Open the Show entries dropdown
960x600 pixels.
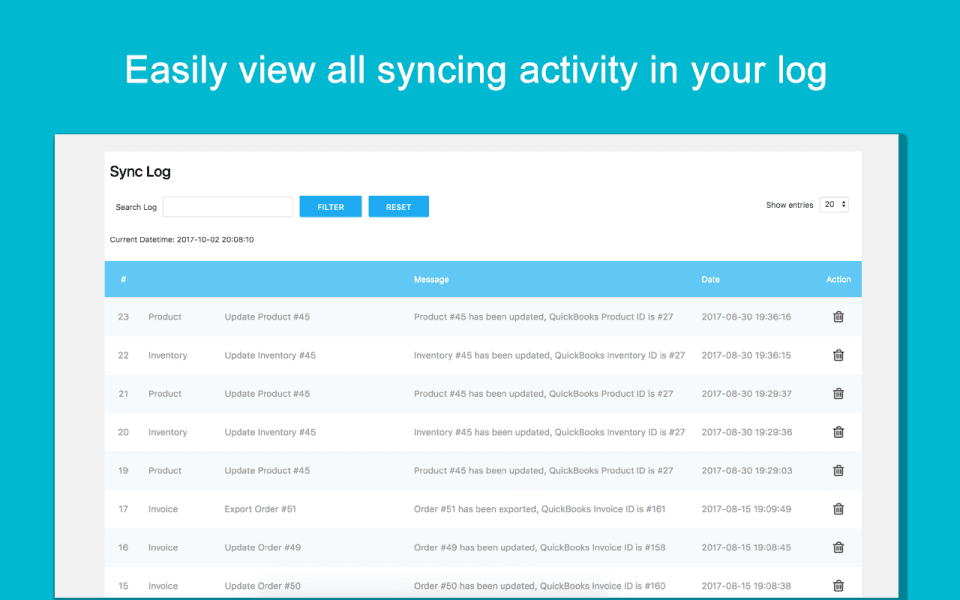click(834, 205)
